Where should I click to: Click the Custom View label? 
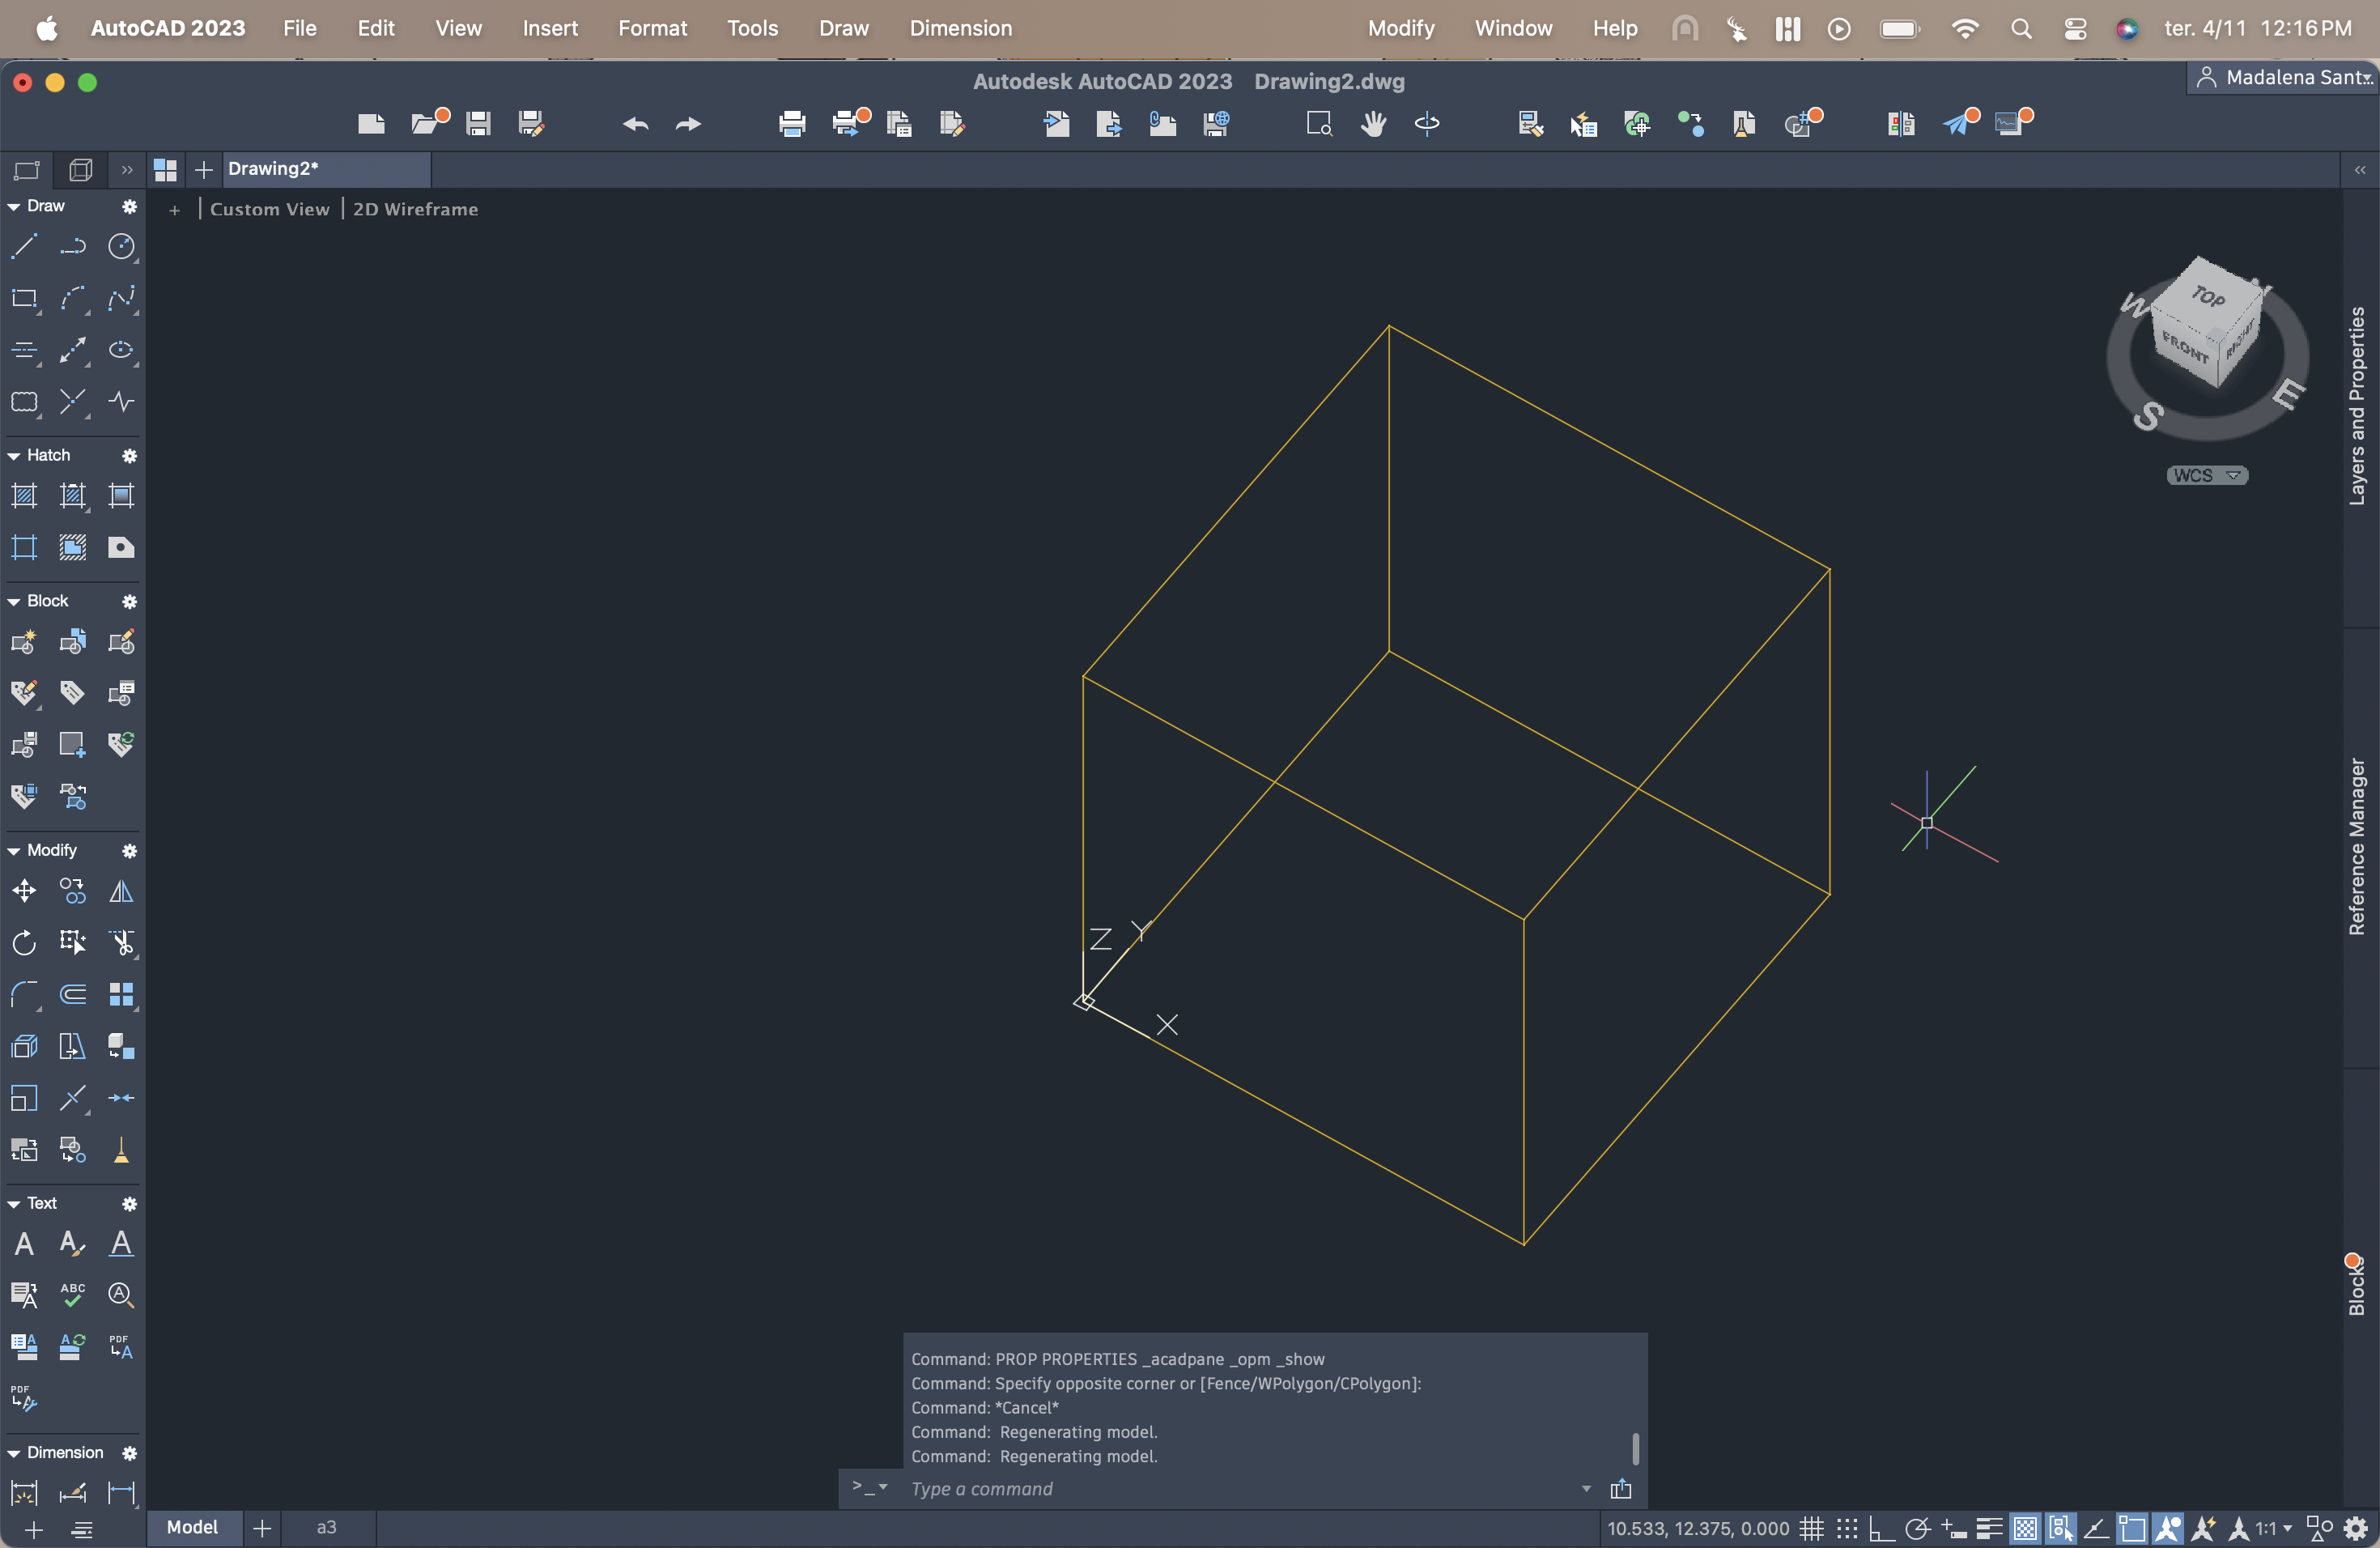(269, 209)
